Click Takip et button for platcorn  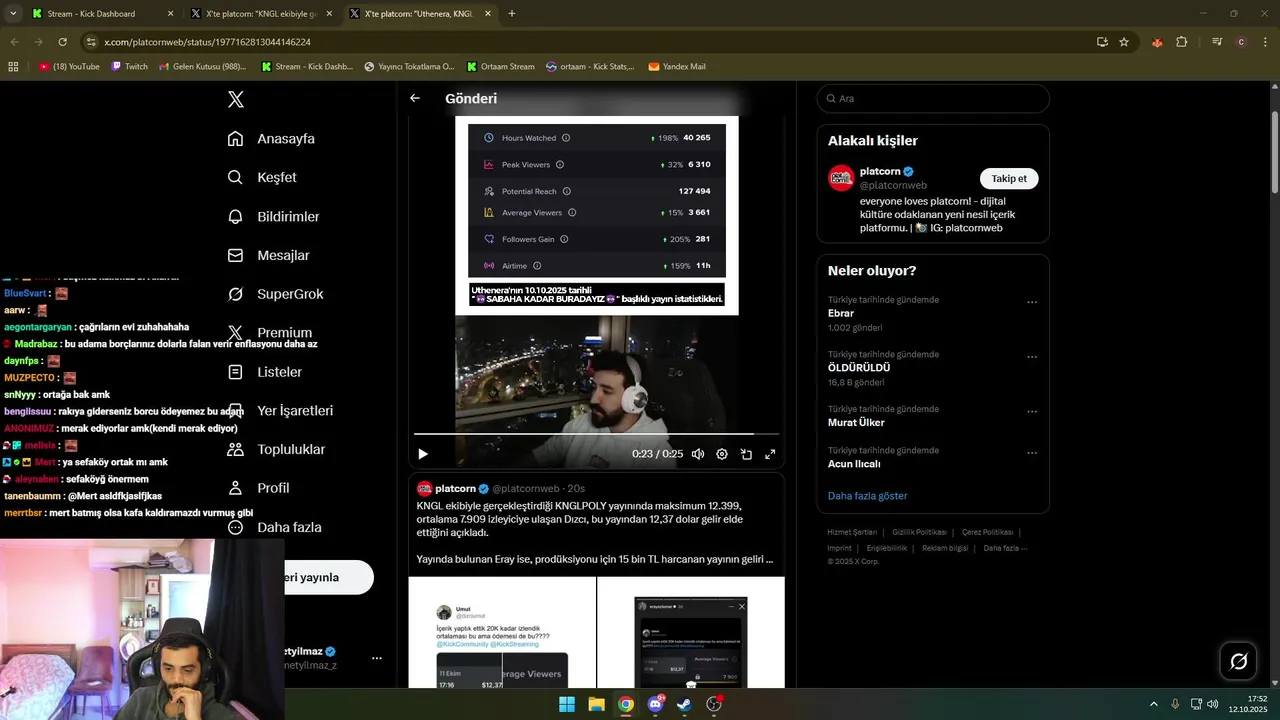[1009, 178]
